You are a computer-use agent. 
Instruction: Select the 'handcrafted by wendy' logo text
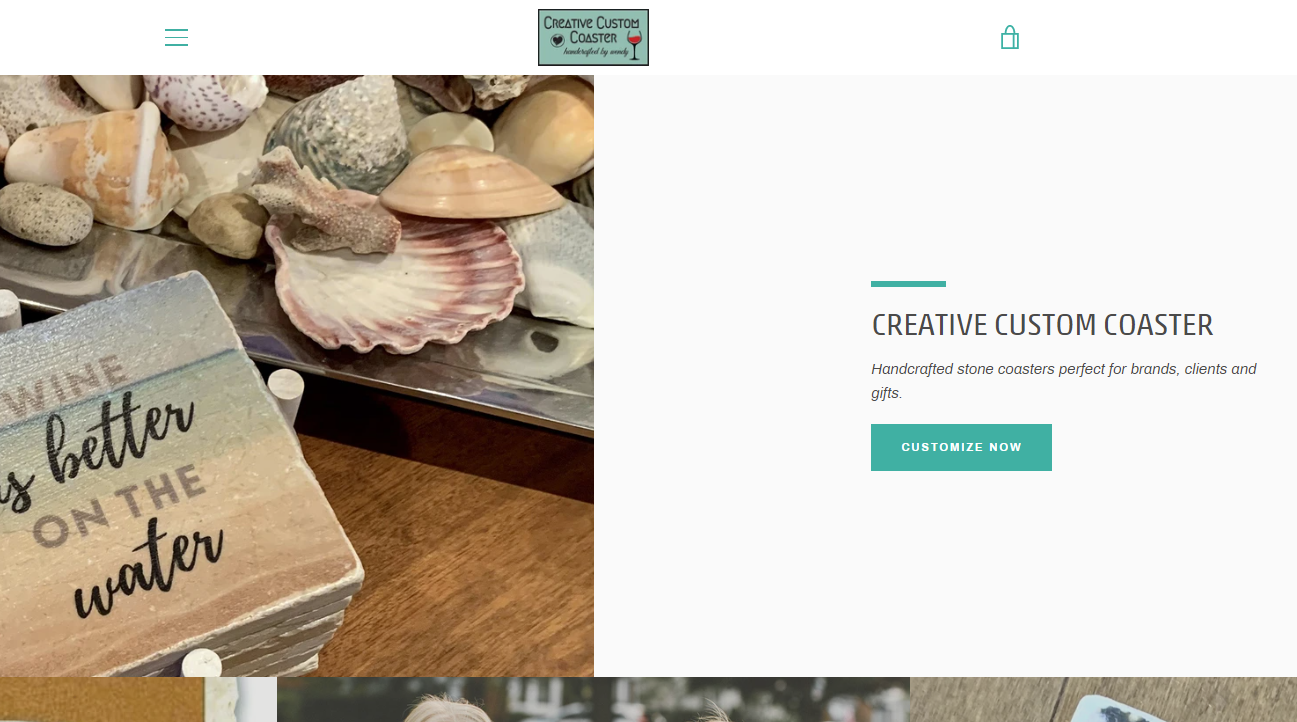tap(595, 51)
